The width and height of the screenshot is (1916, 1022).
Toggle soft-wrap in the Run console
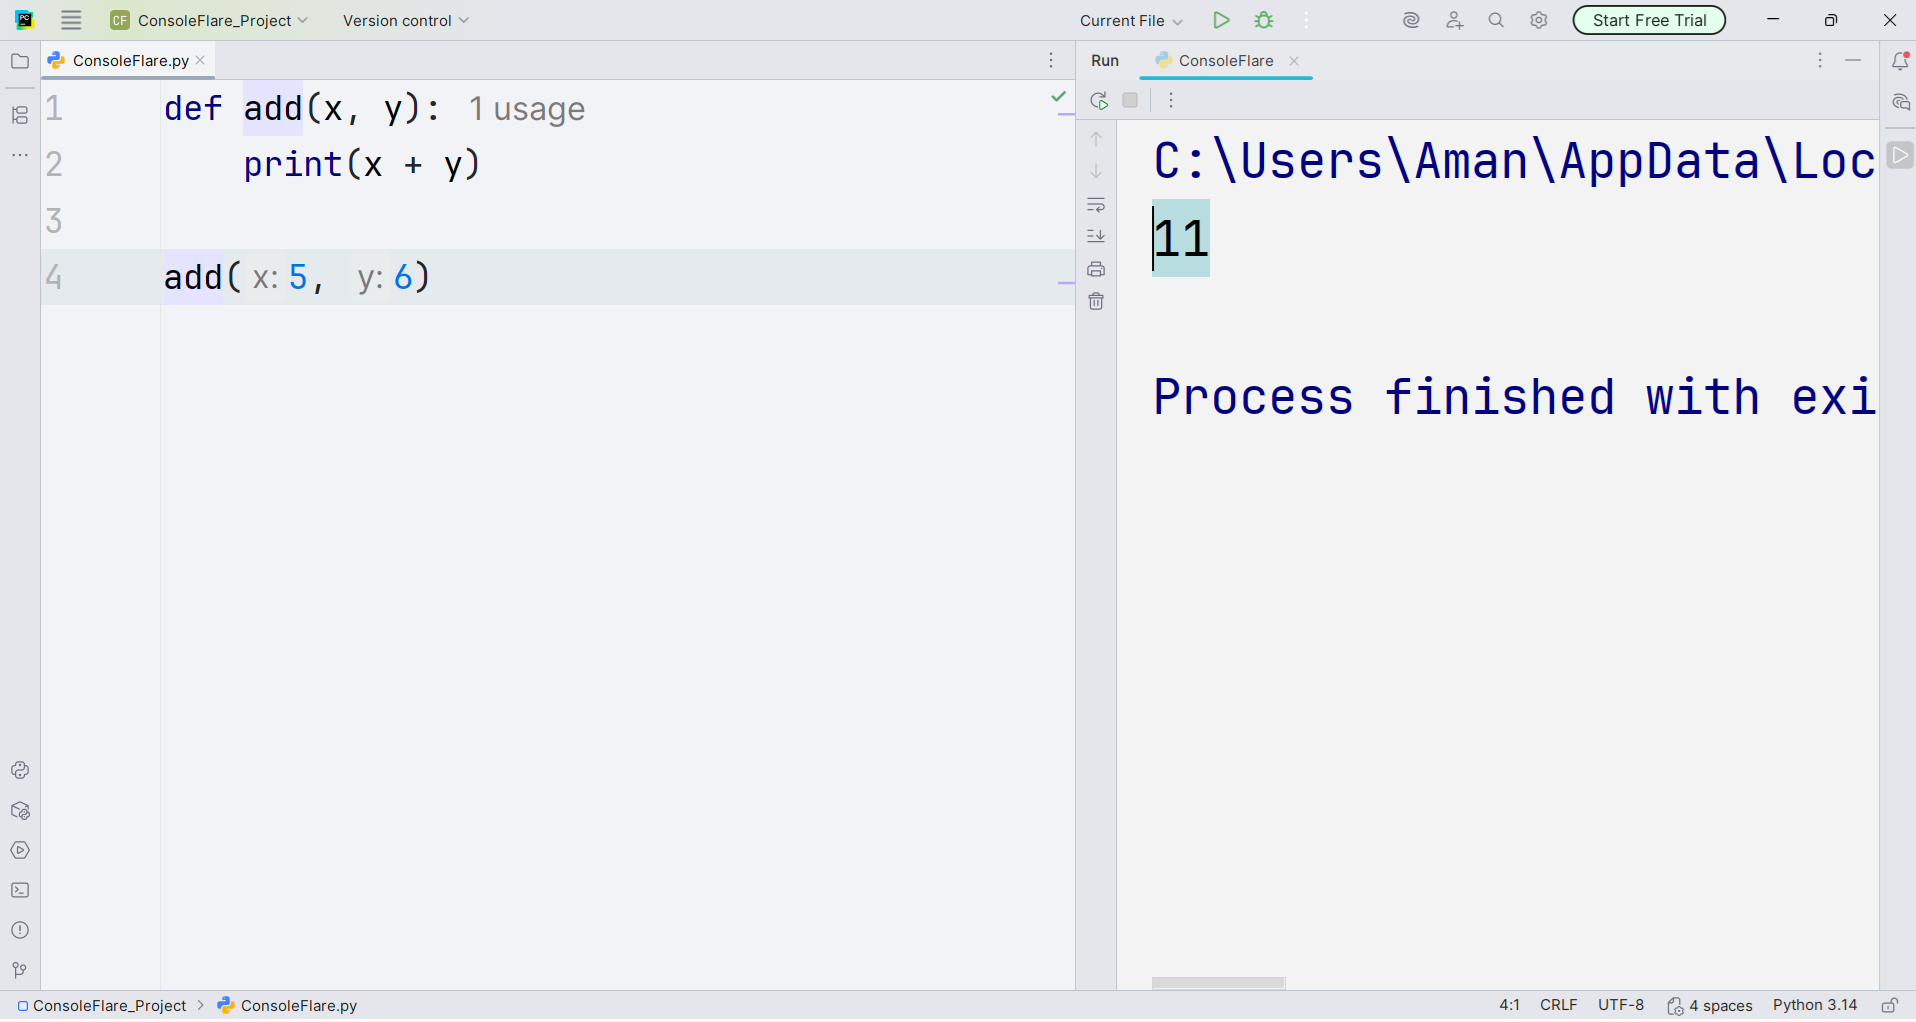(1097, 205)
